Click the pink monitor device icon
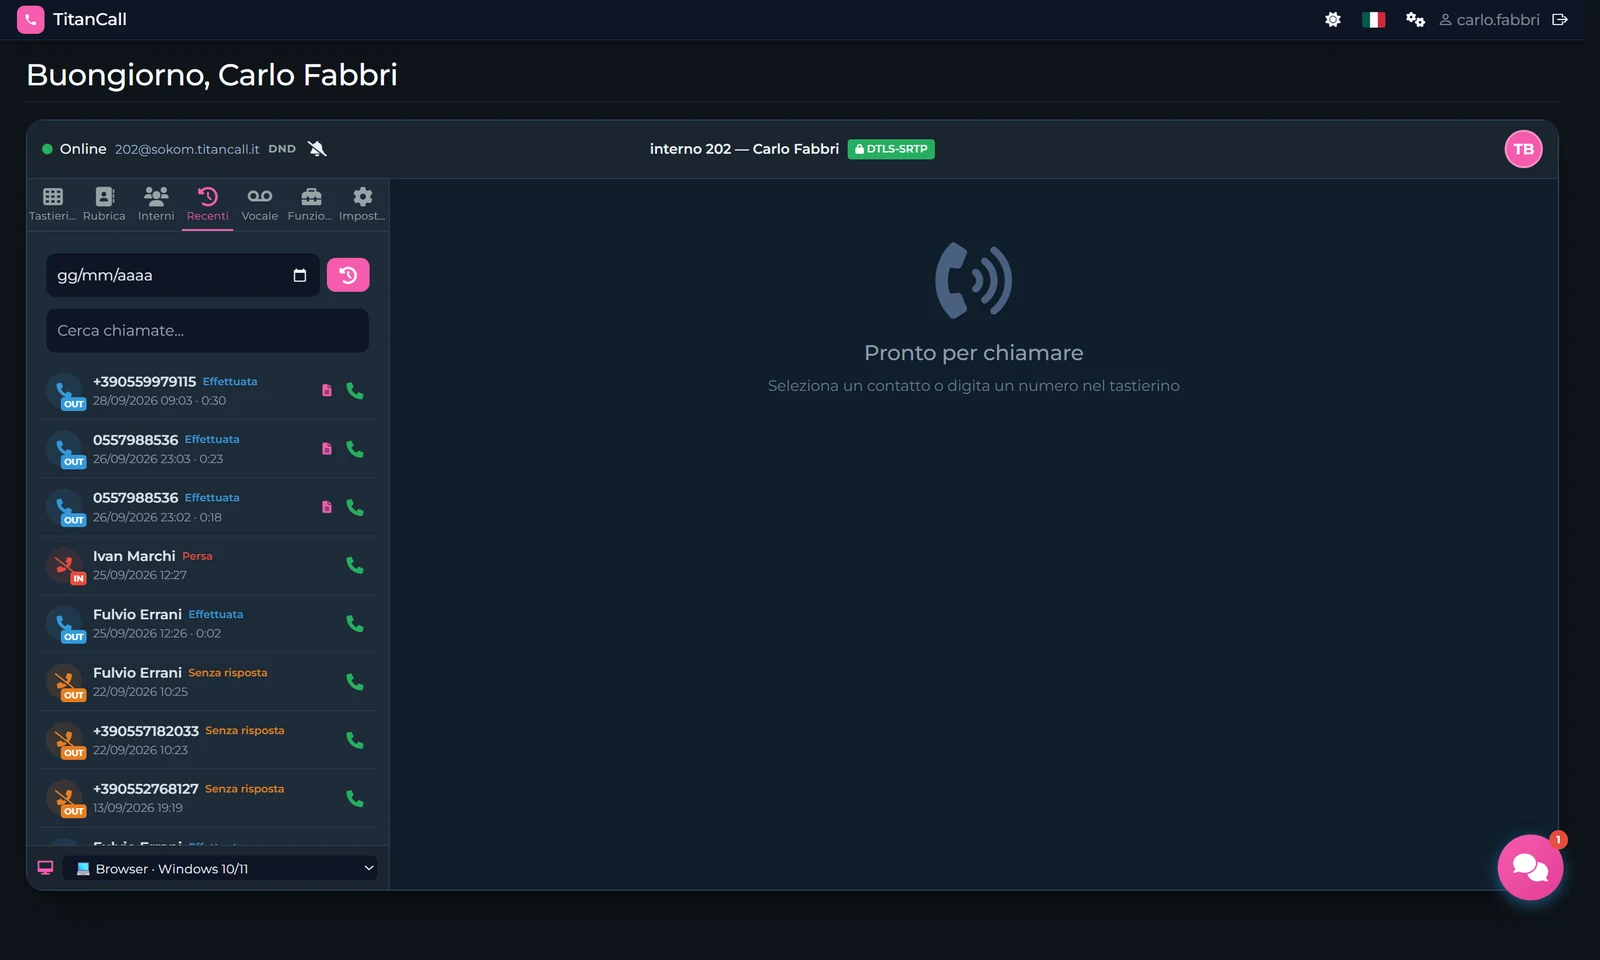 click(45, 868)
